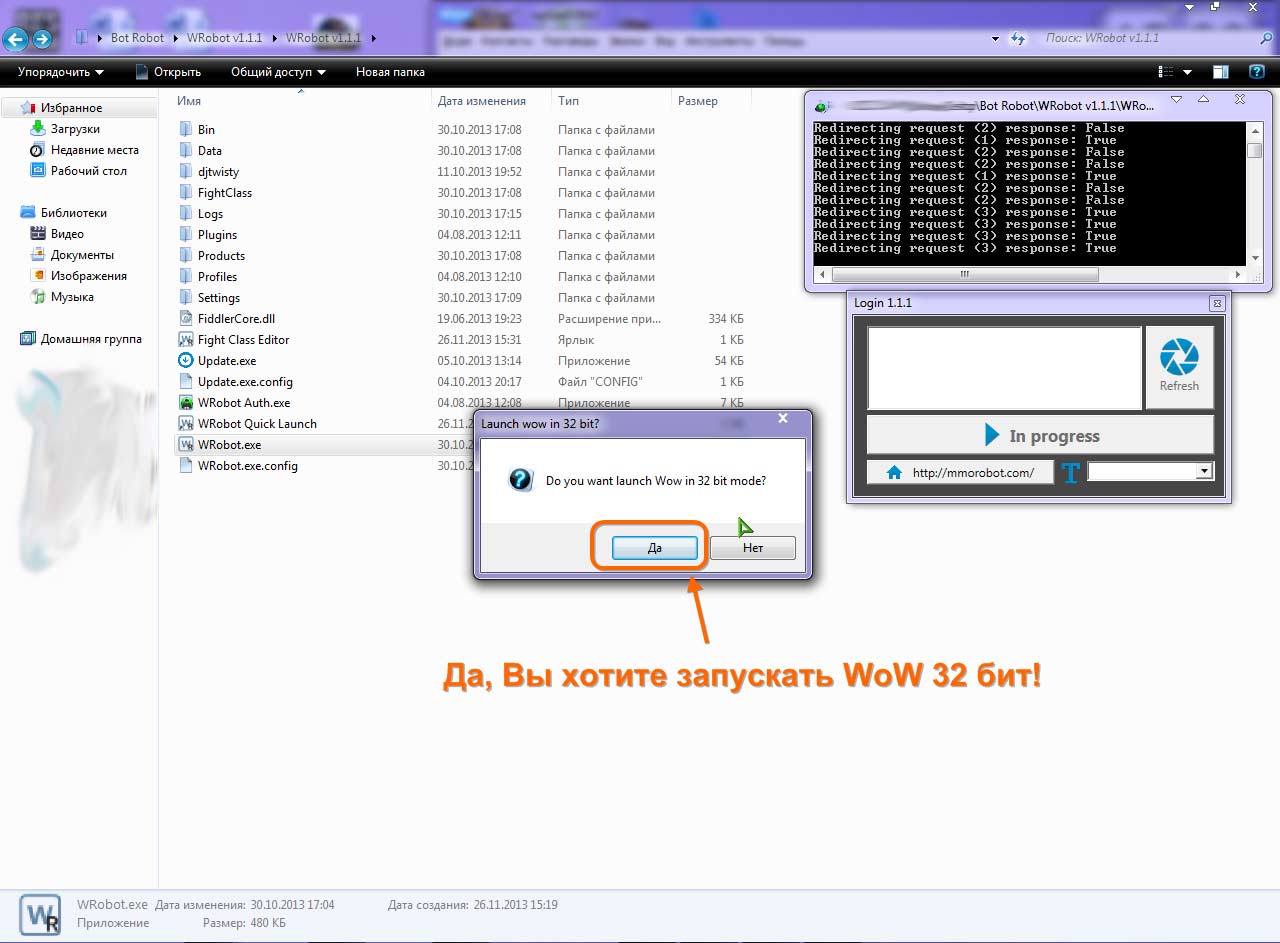Viewport: 1280px width, 943px height.
Task: Click the console window horizontal scrollbar
Action: coord(1030,274)
